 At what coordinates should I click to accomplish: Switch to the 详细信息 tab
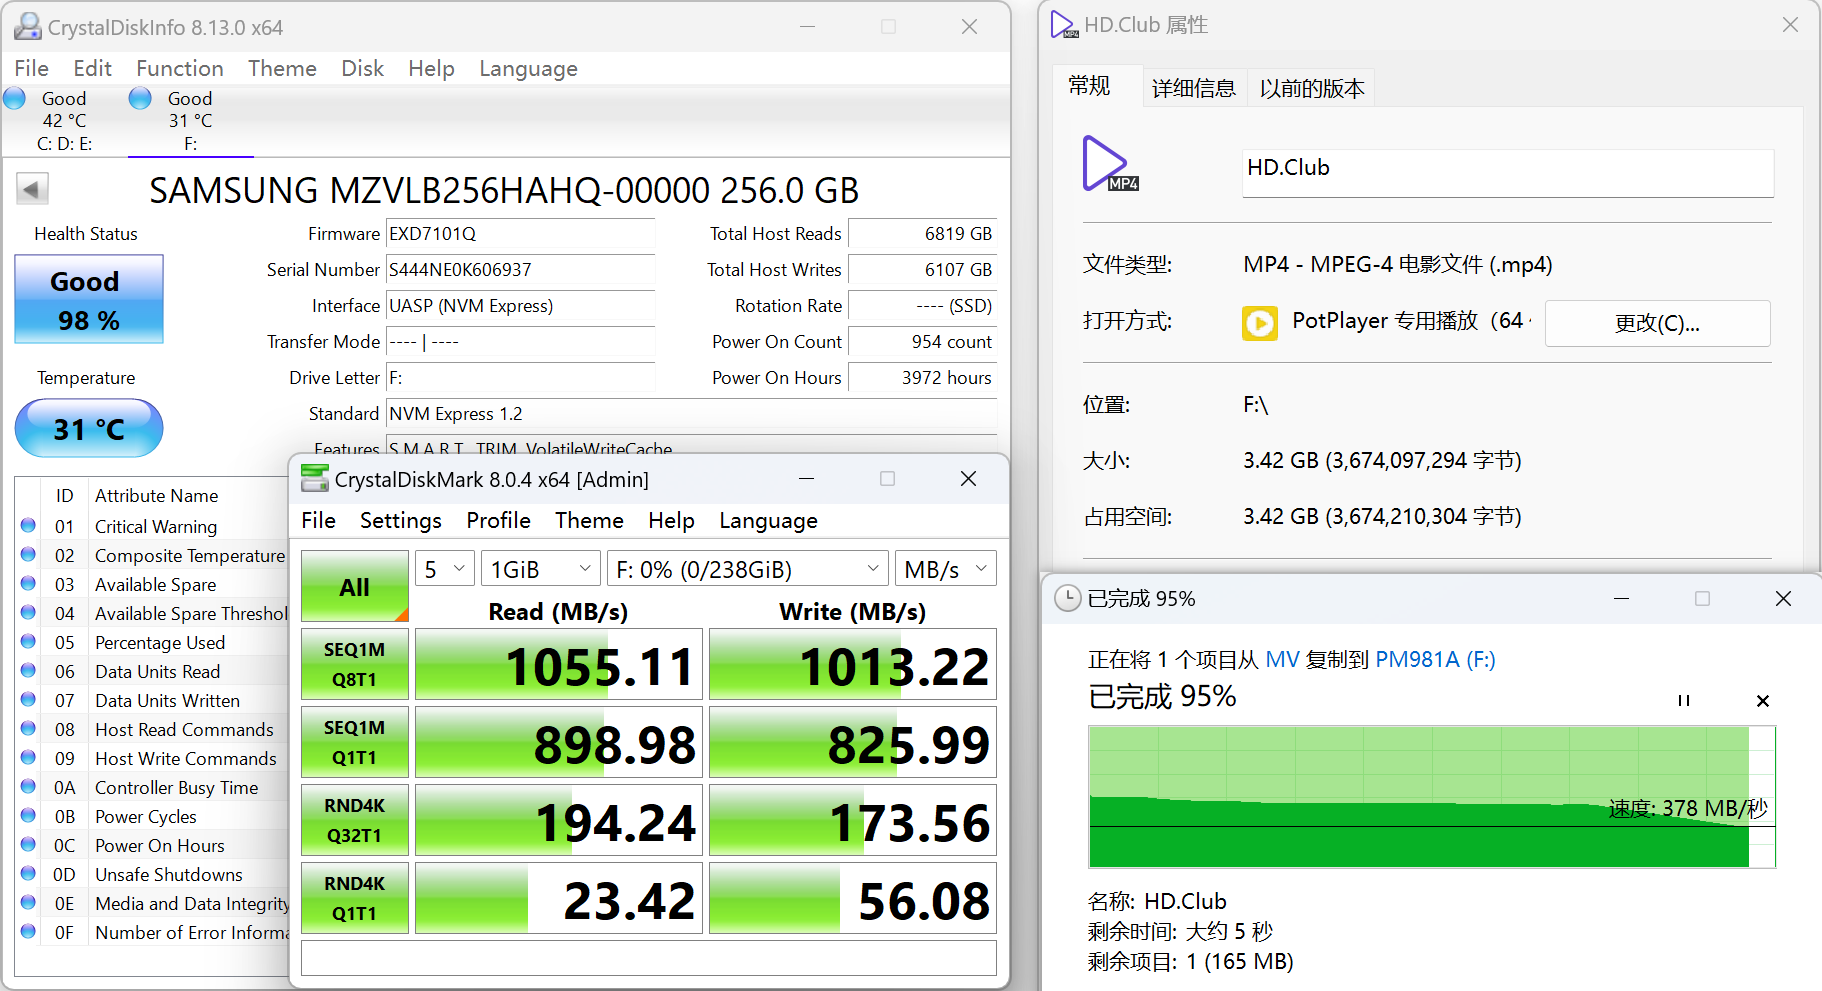click(x=1193, y=88)
